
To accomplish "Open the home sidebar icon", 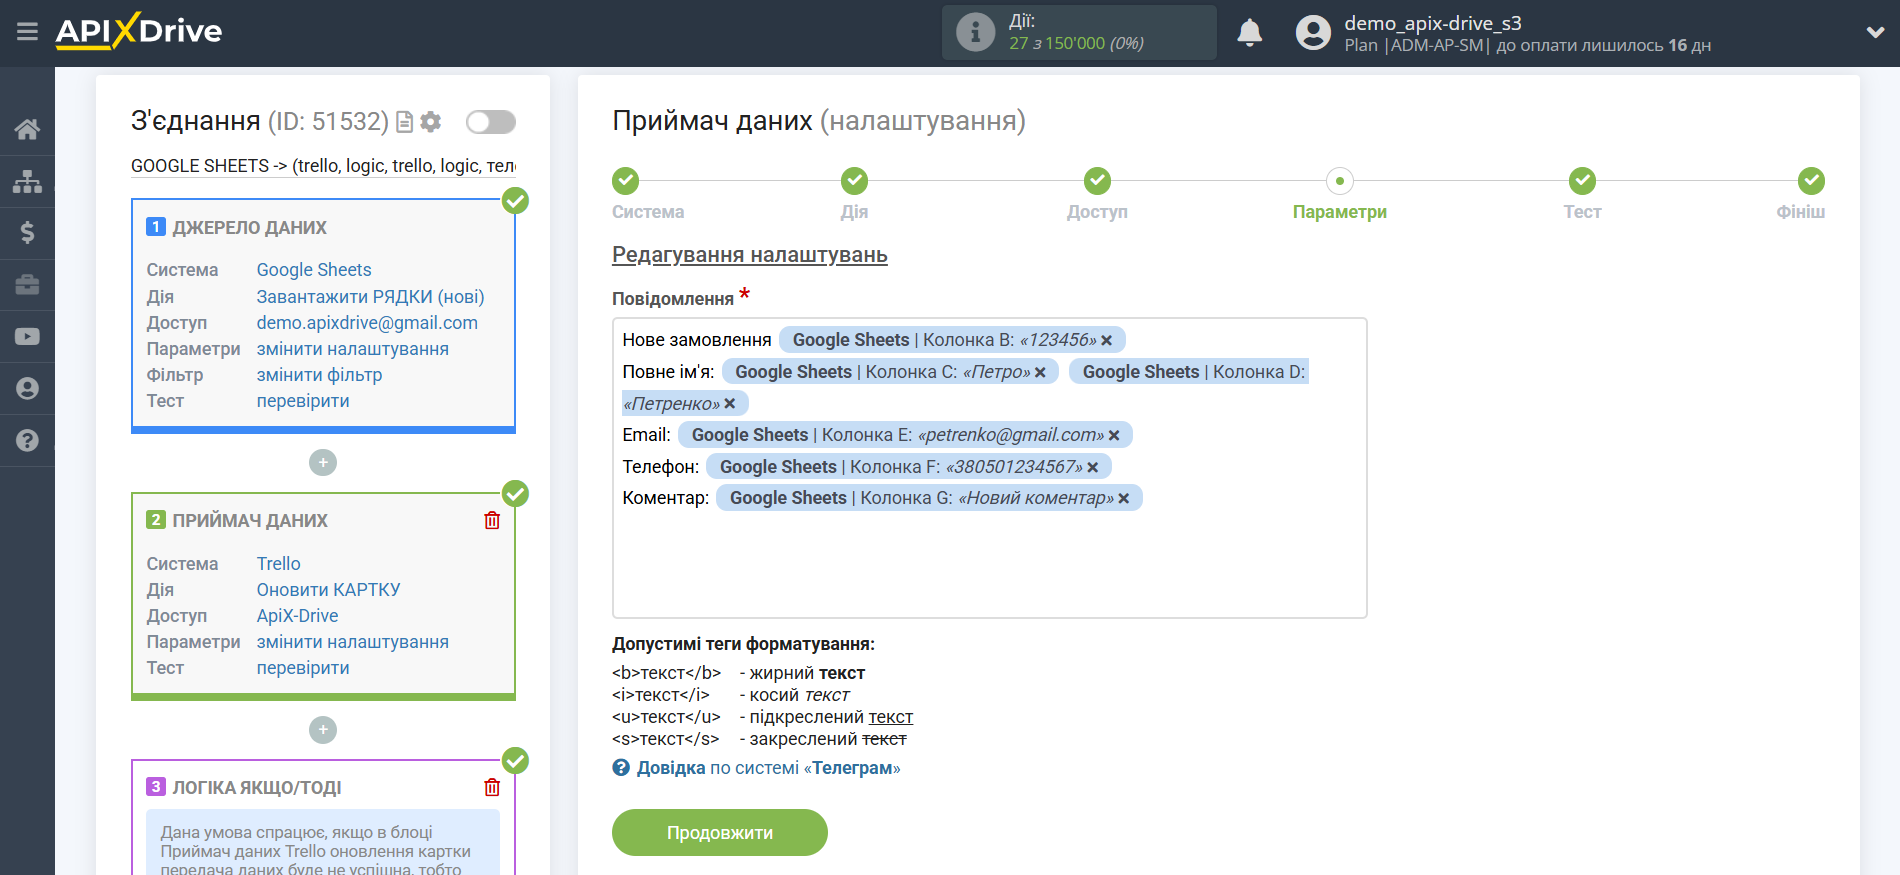I will (x=27, y=129).
